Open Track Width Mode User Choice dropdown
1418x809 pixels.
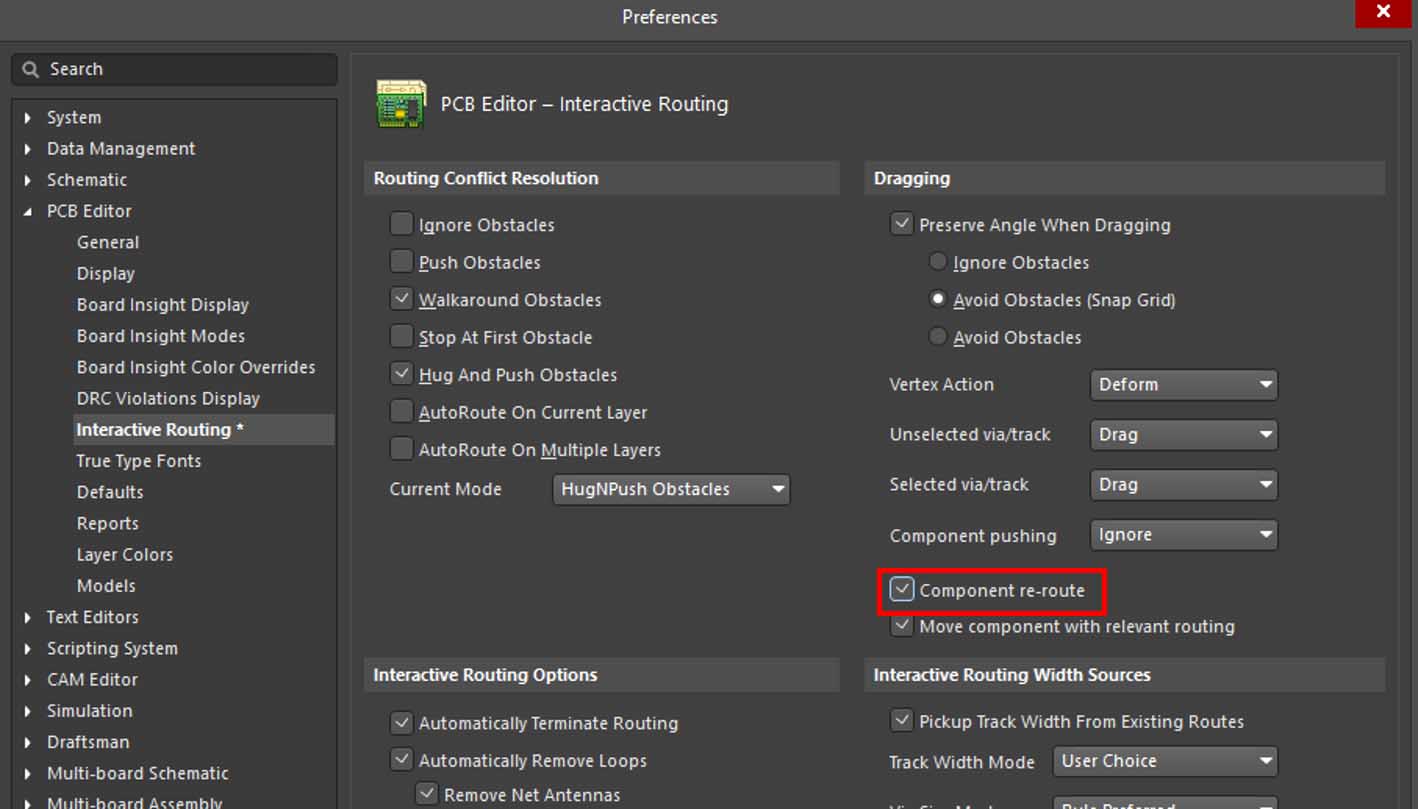coord(1165,761)
